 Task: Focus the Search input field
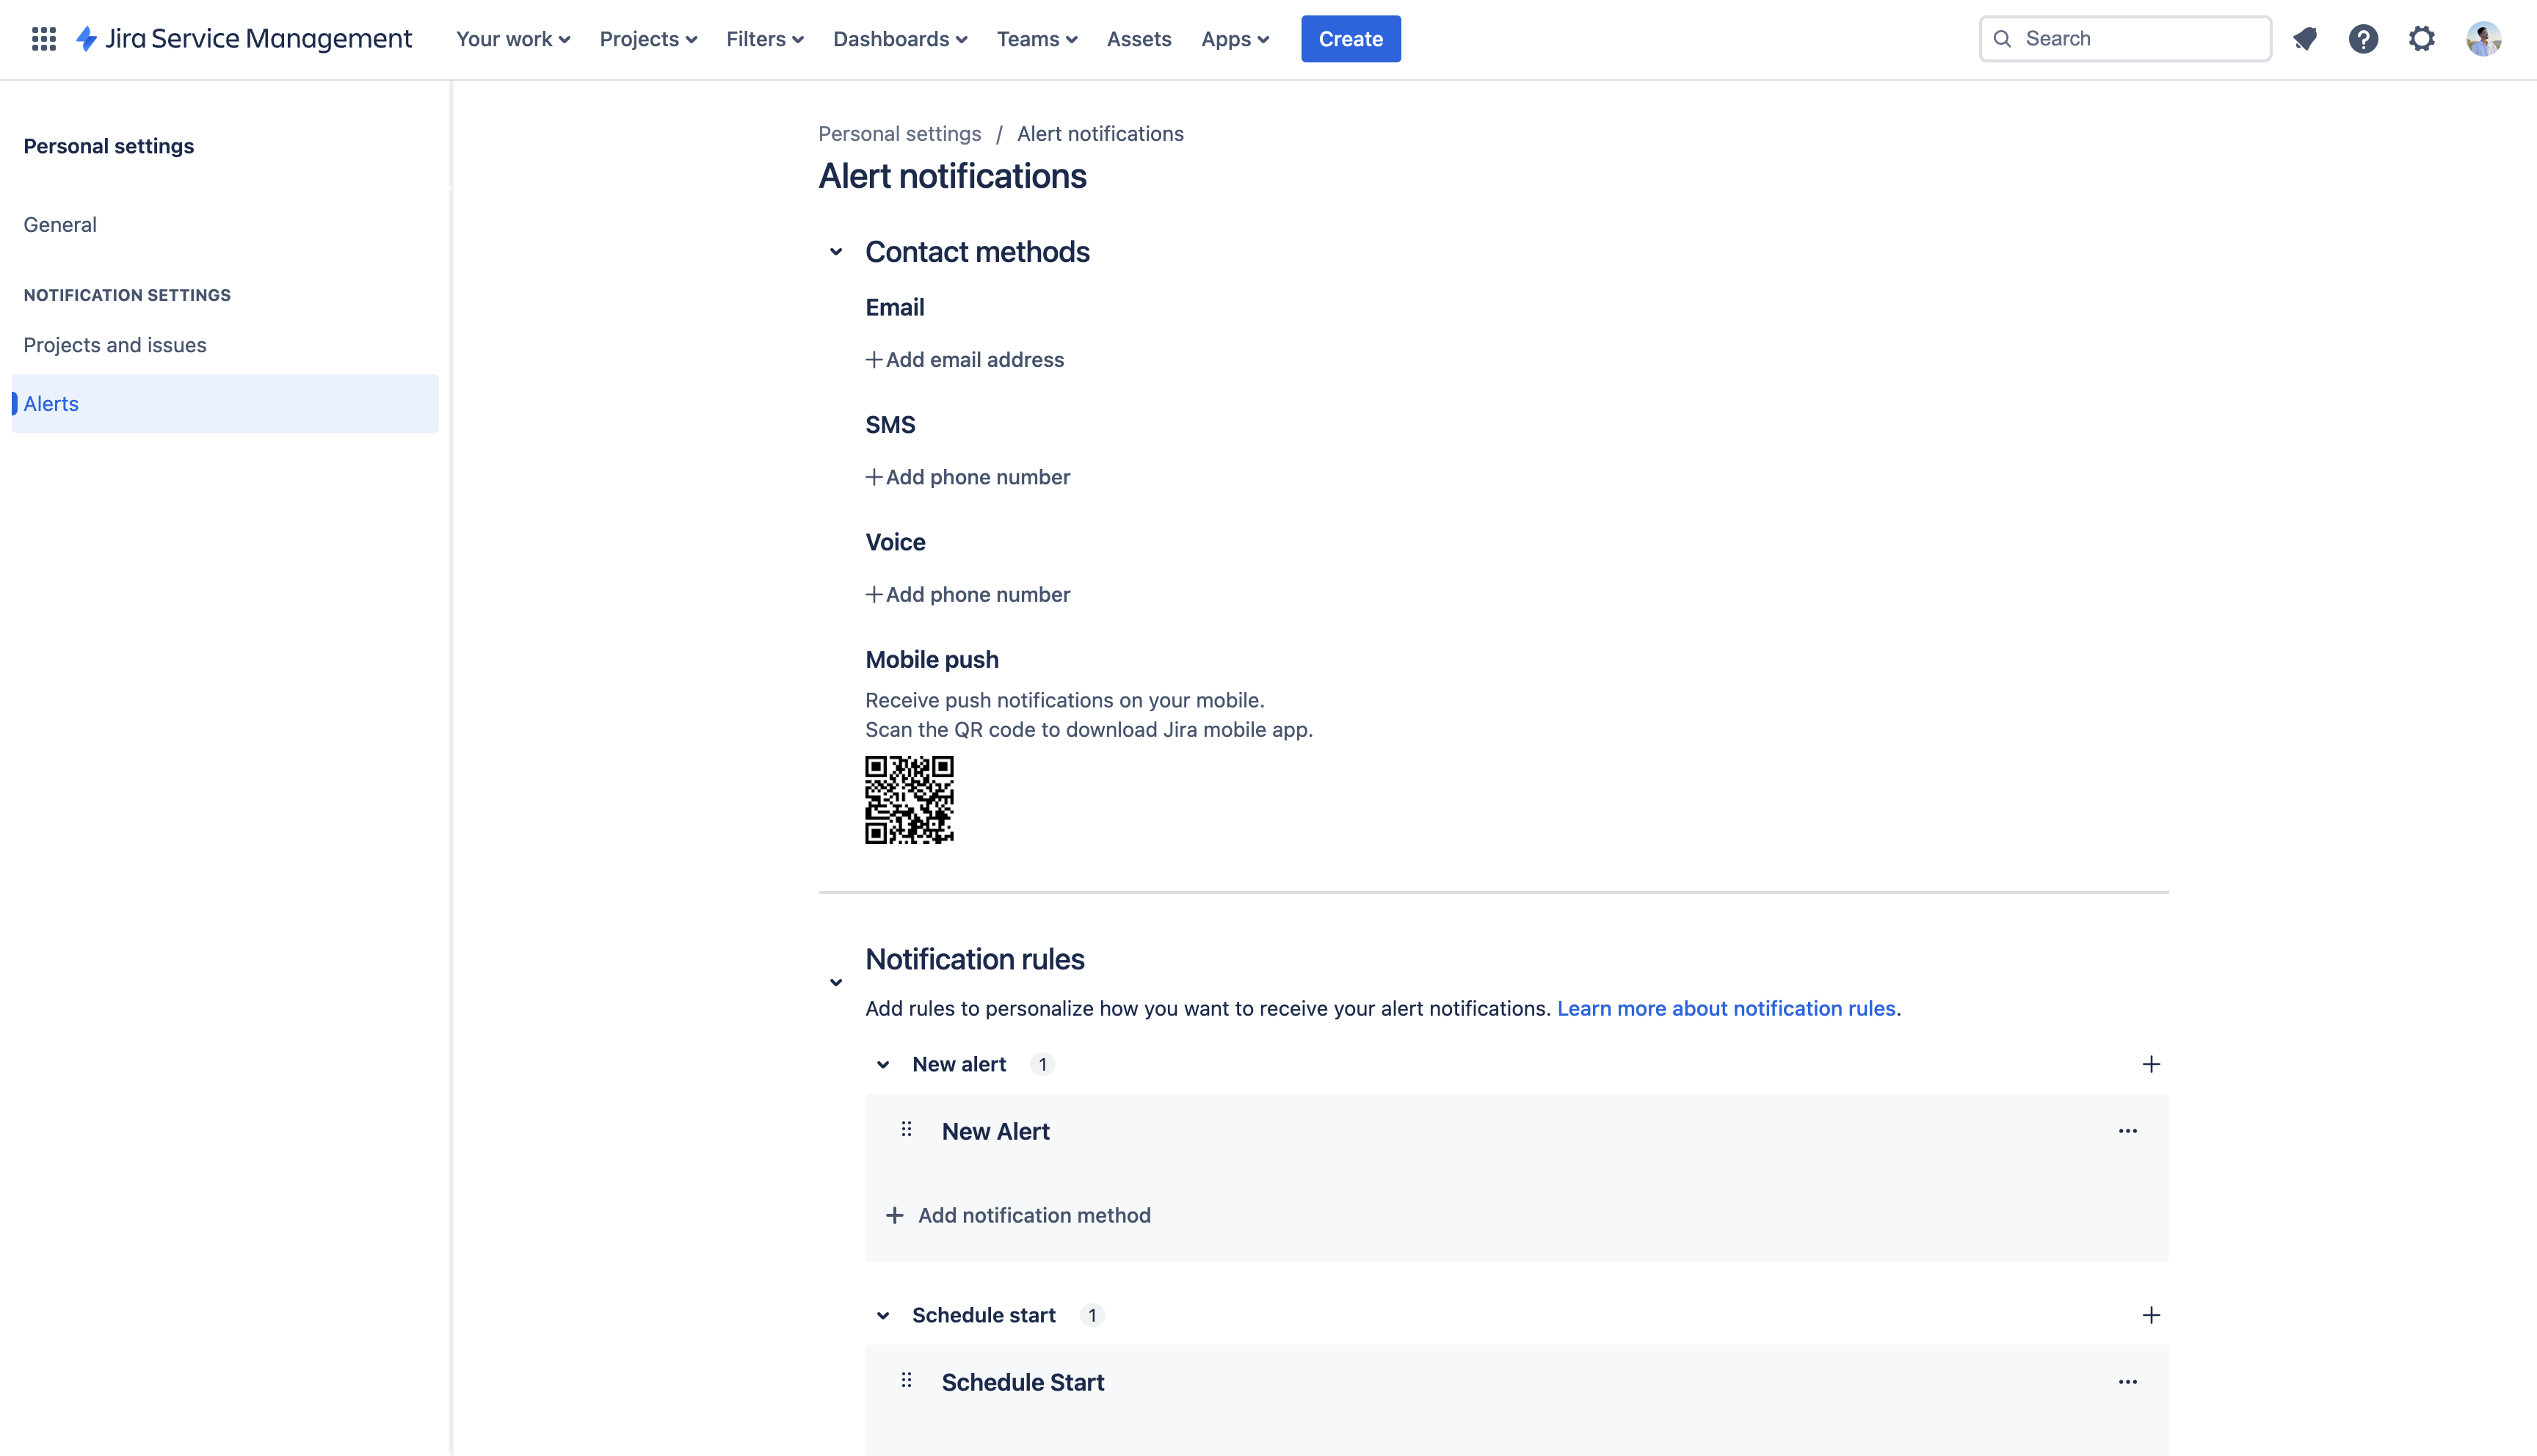[2125, 39]
